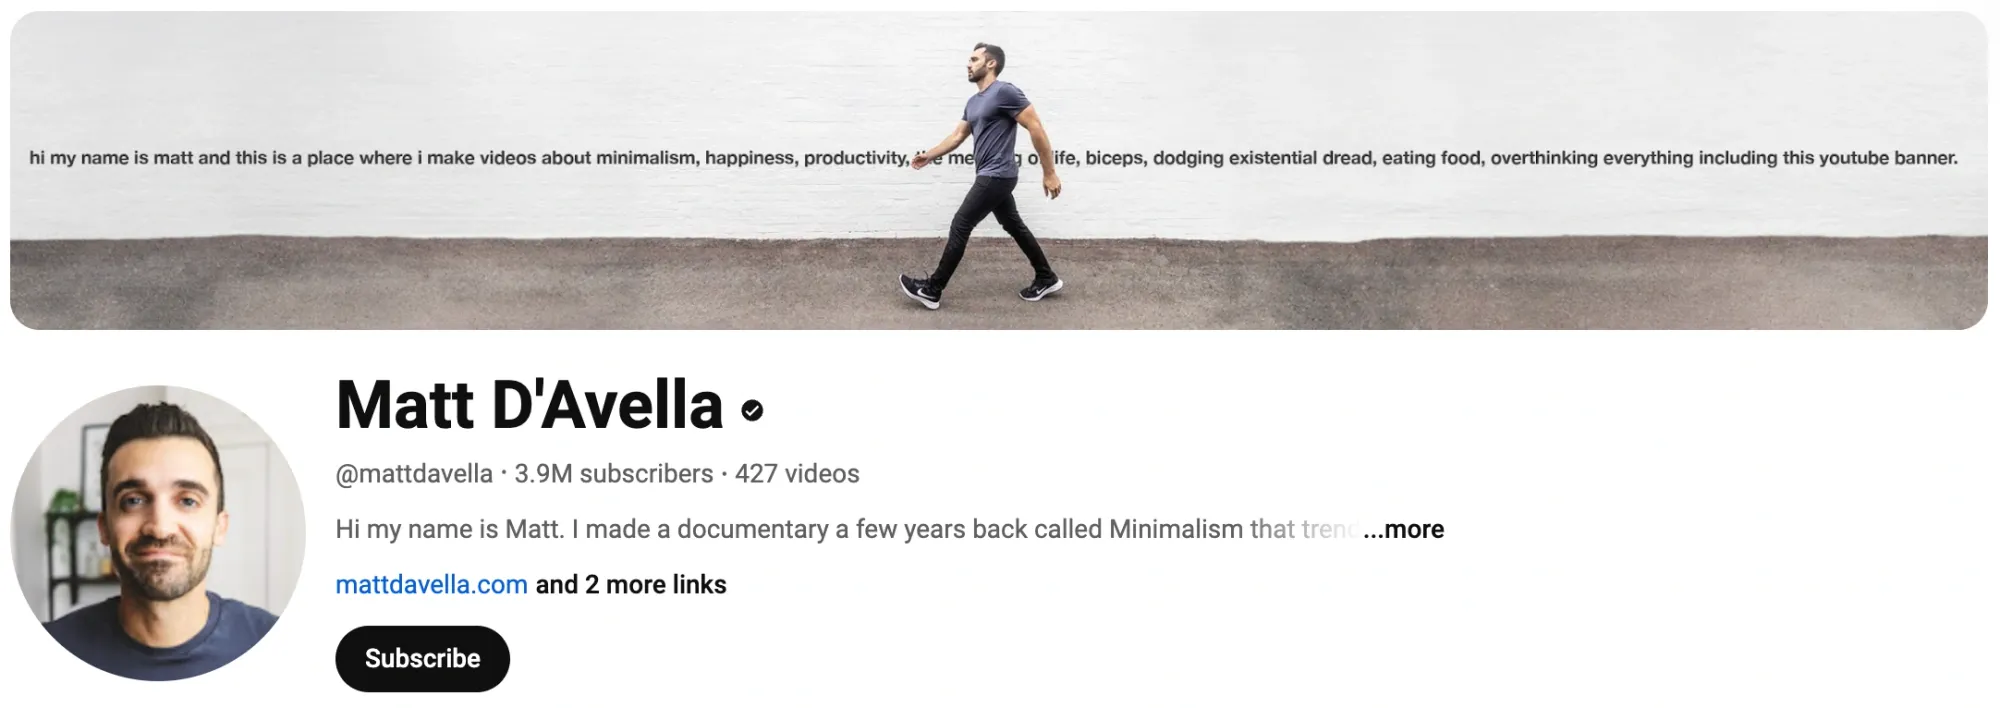
Task: Expand the channel description with ...more
Action: (x=1404, y=529)
